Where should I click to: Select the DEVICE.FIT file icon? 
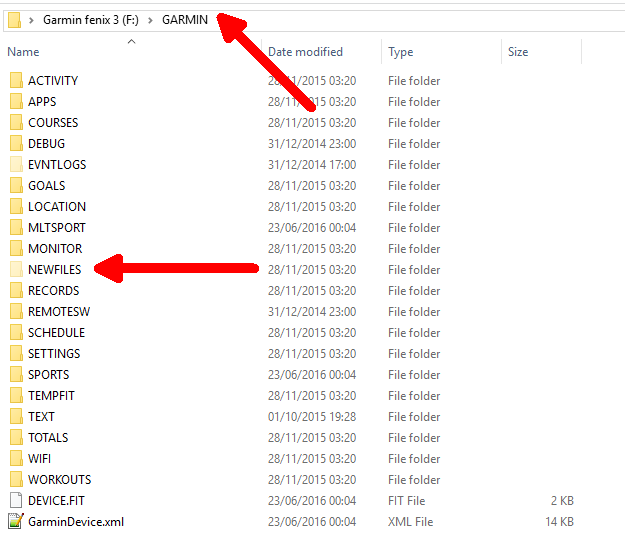coord(15,501)
